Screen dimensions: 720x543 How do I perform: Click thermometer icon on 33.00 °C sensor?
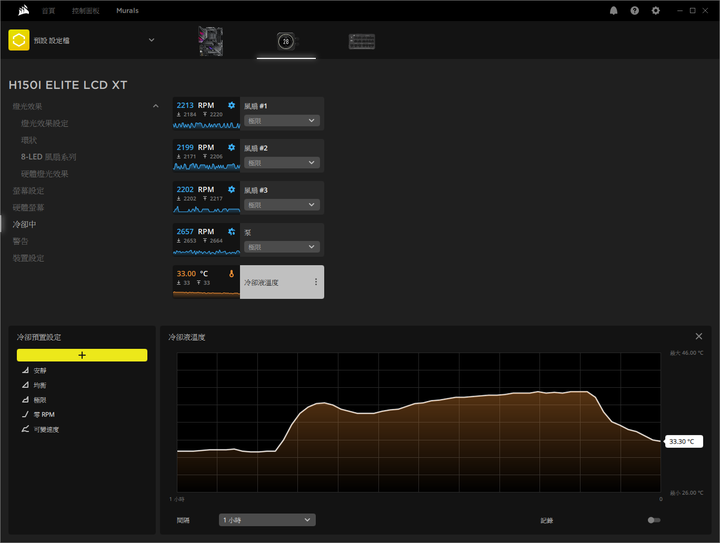(x=231, y=274)
